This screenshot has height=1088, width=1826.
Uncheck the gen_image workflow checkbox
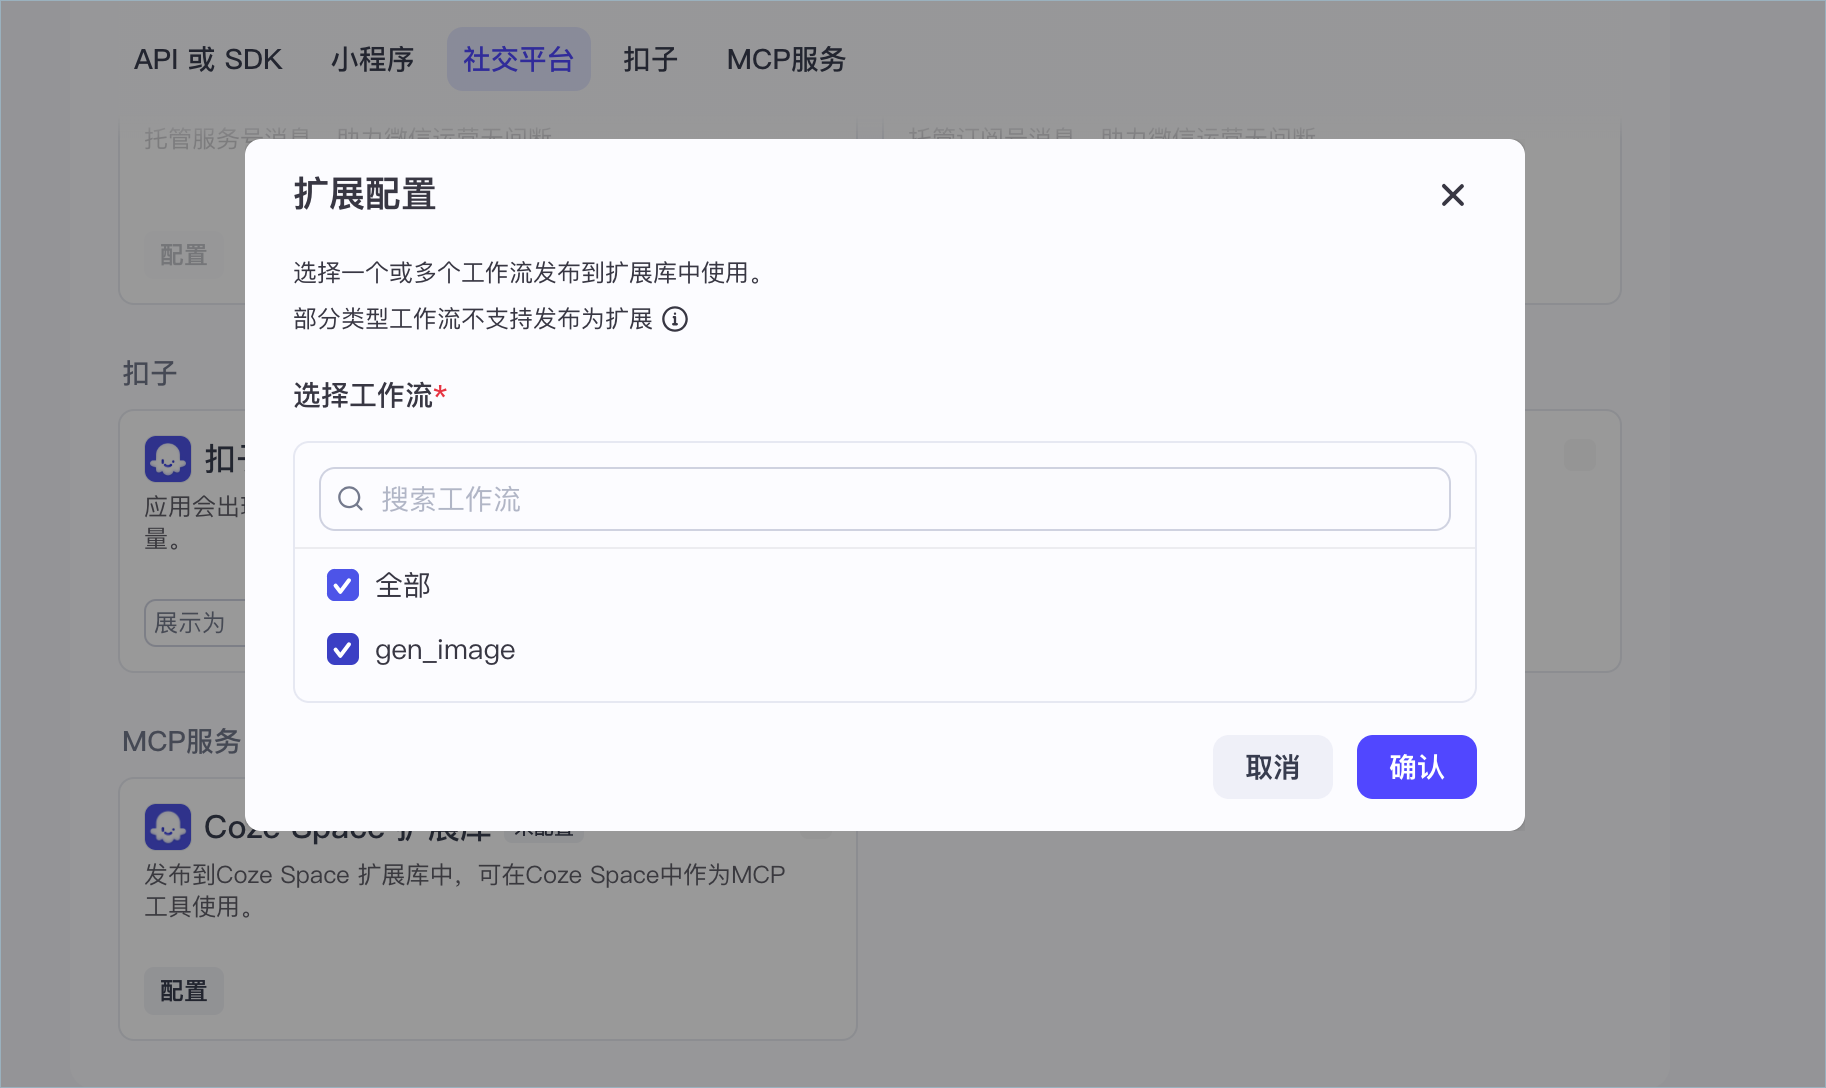click(343, 649)
